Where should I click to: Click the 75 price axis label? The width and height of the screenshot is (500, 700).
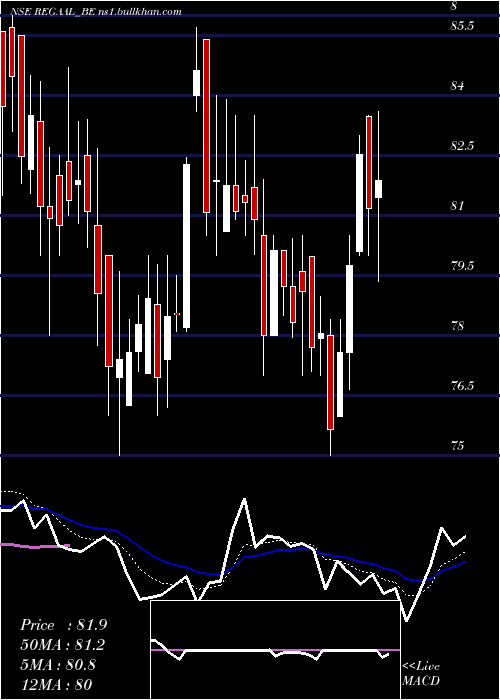pos(457,446)
